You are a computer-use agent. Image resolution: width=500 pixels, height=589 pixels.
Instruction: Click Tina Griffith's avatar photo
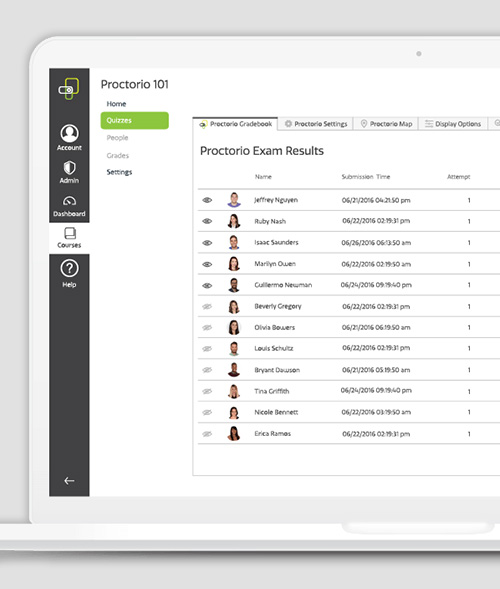(234, 391)
